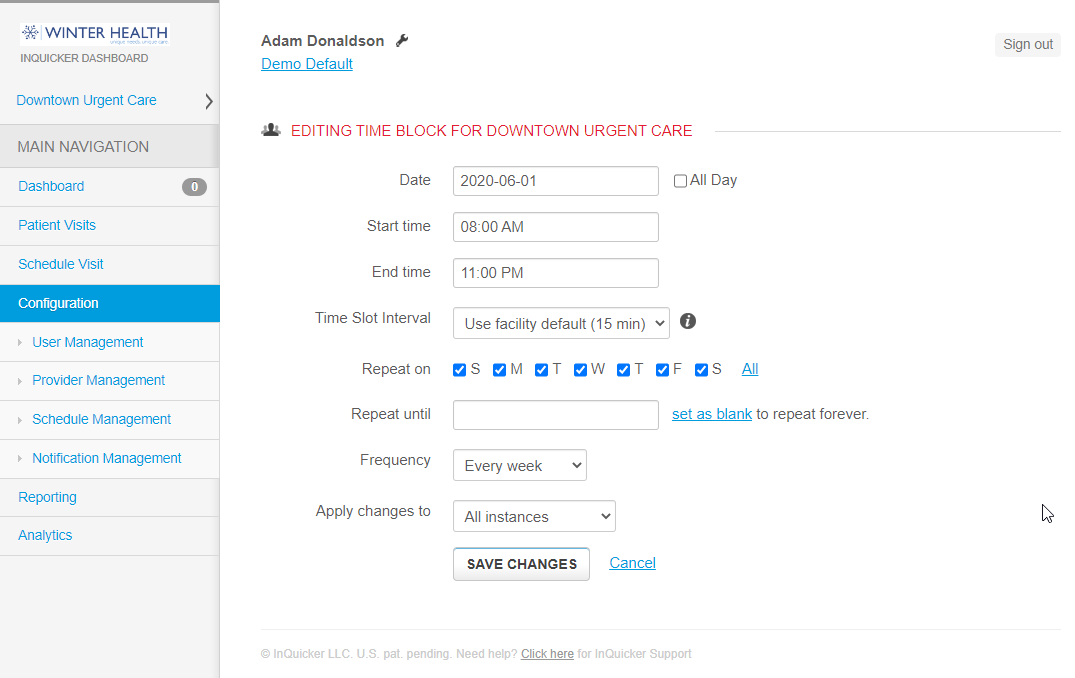Viewport: 1075px width, 678px height.
Task: Click the set as blank link
Action: coord(711,413)
